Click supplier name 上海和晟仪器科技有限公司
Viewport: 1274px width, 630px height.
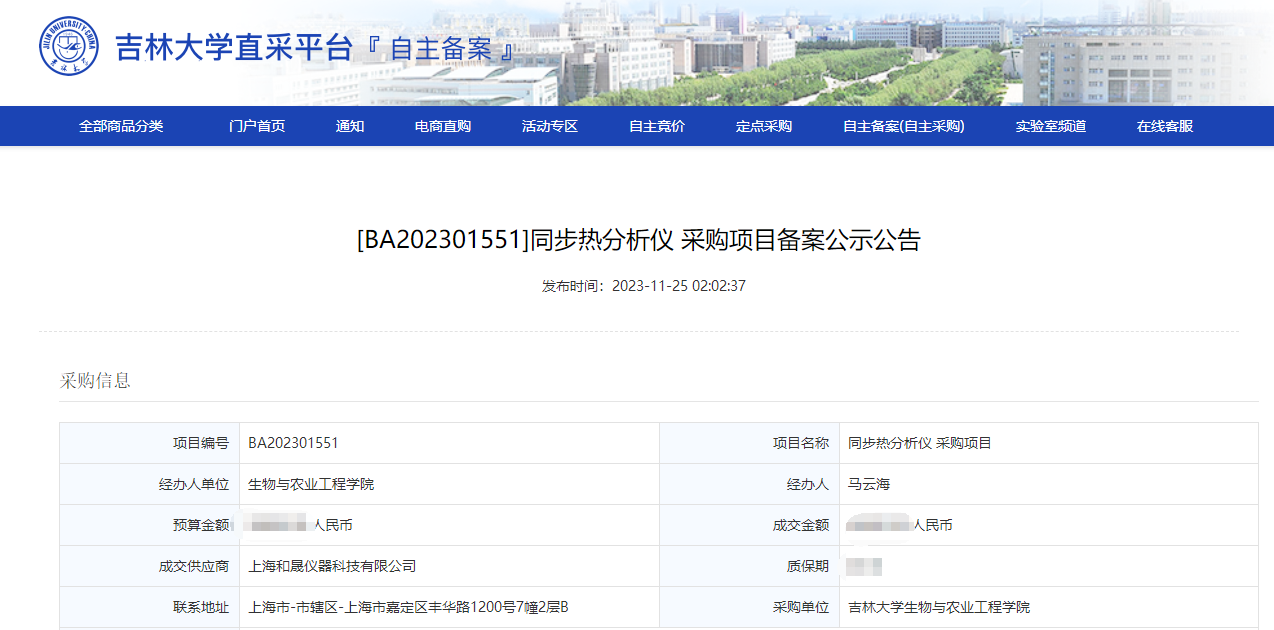pyautogui.click(x=332, y=566)
